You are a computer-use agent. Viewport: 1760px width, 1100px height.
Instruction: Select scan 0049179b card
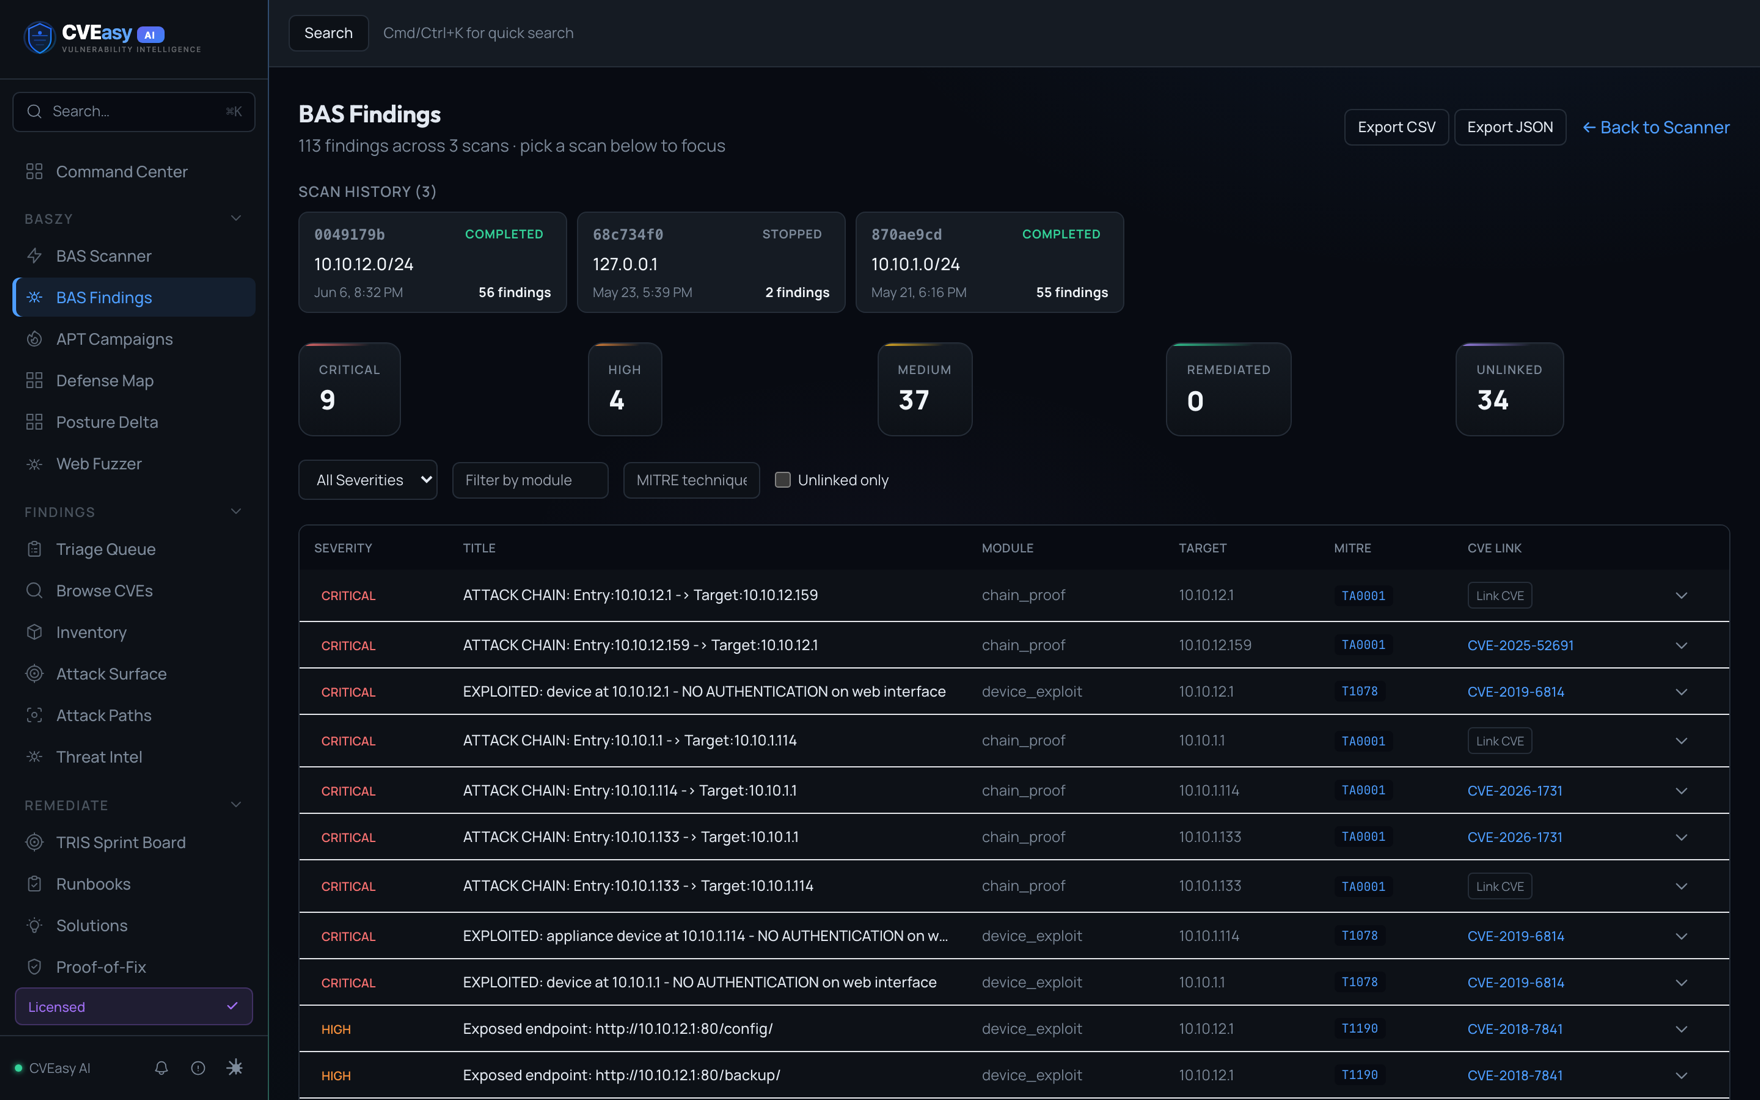[432, 262]
